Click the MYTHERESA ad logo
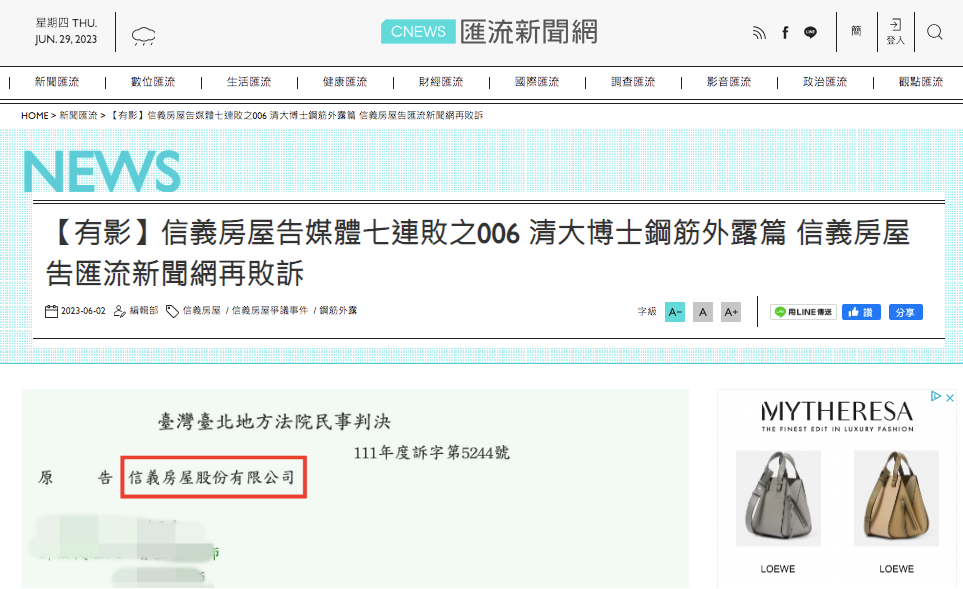This screenshot has height=589, width=963. [x=837, y=416]
